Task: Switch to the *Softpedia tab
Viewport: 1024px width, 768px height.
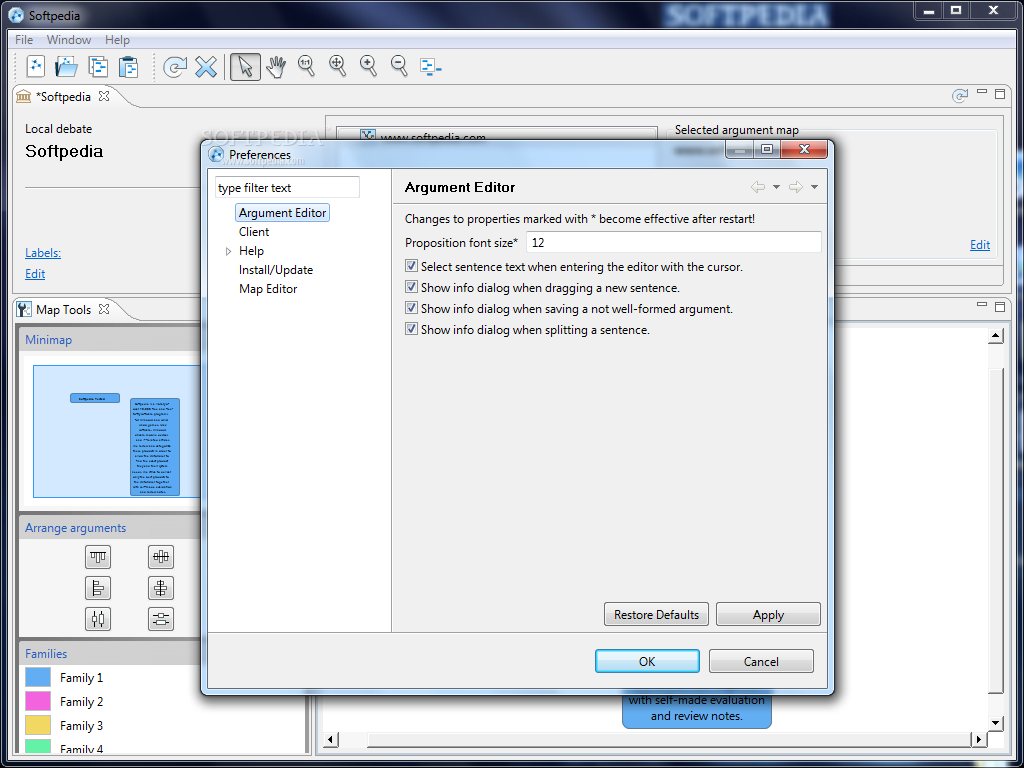Action: coord(63,97)
